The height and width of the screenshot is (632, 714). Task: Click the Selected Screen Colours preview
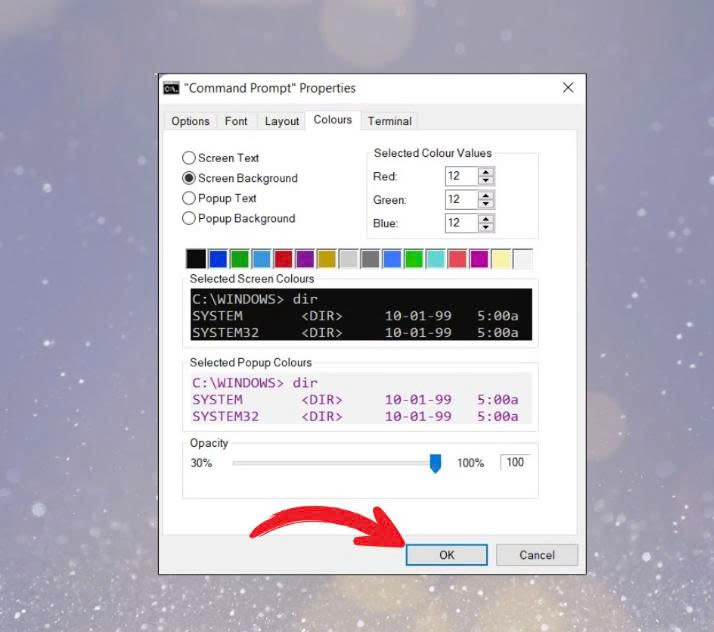361,315
